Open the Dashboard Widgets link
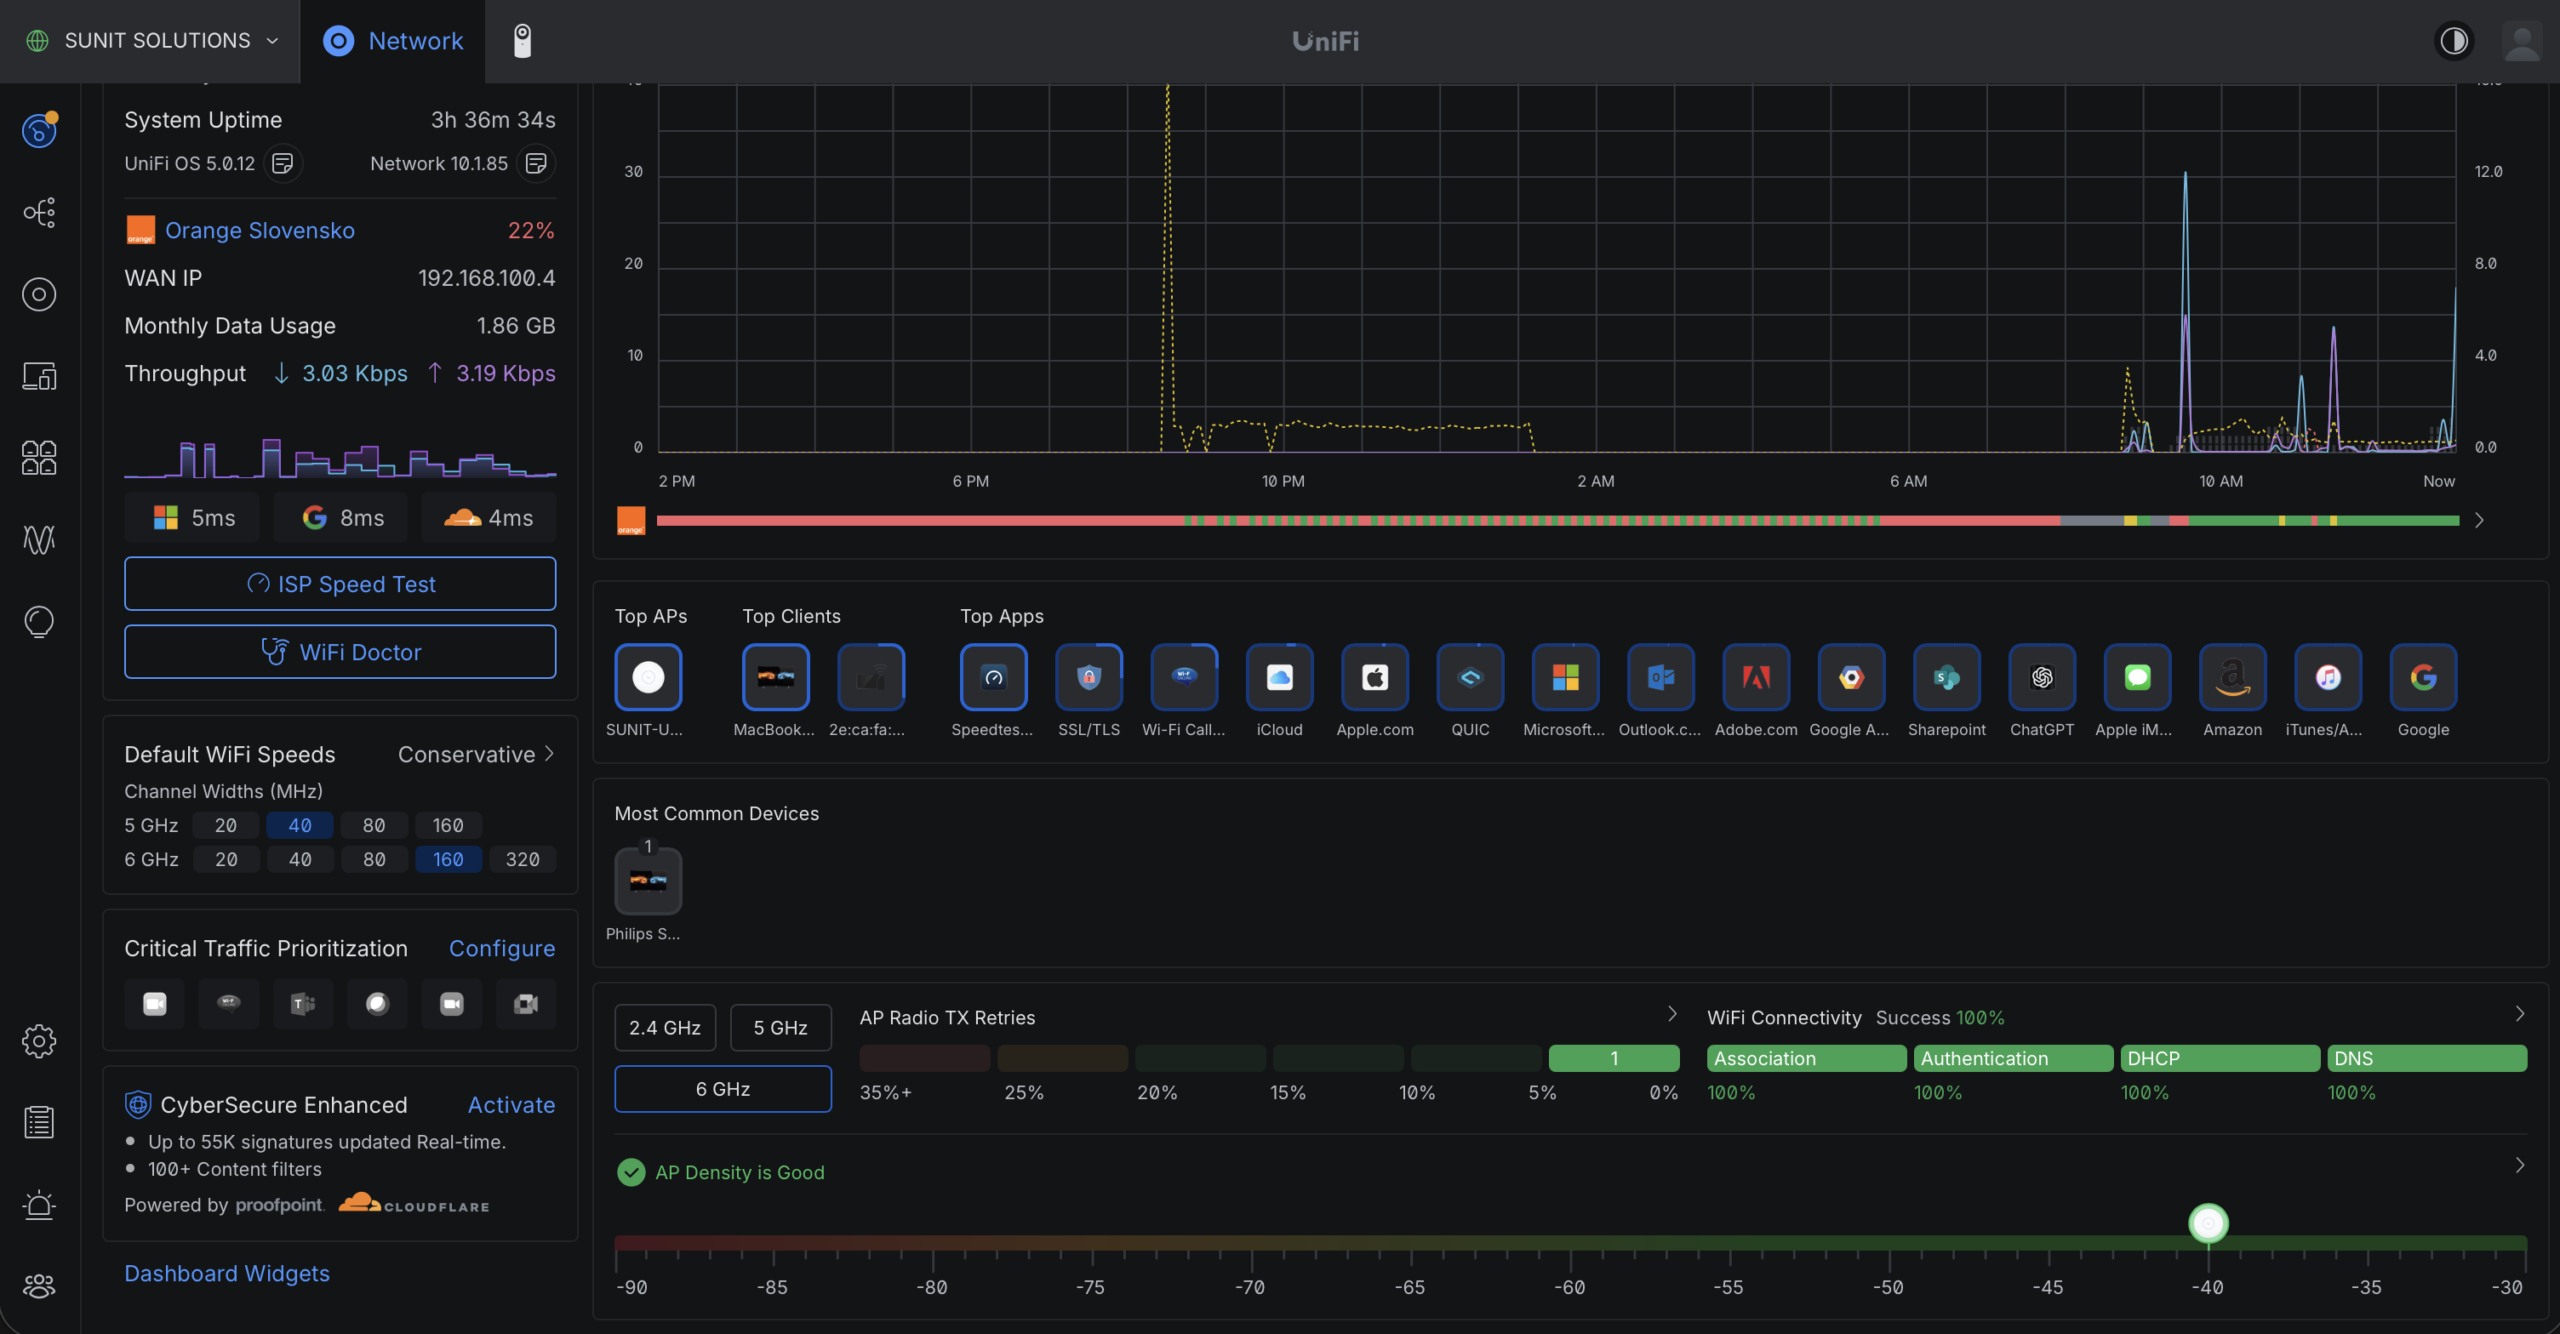The width and height of the screenshot is (2560, 1334). (227, 1273)
